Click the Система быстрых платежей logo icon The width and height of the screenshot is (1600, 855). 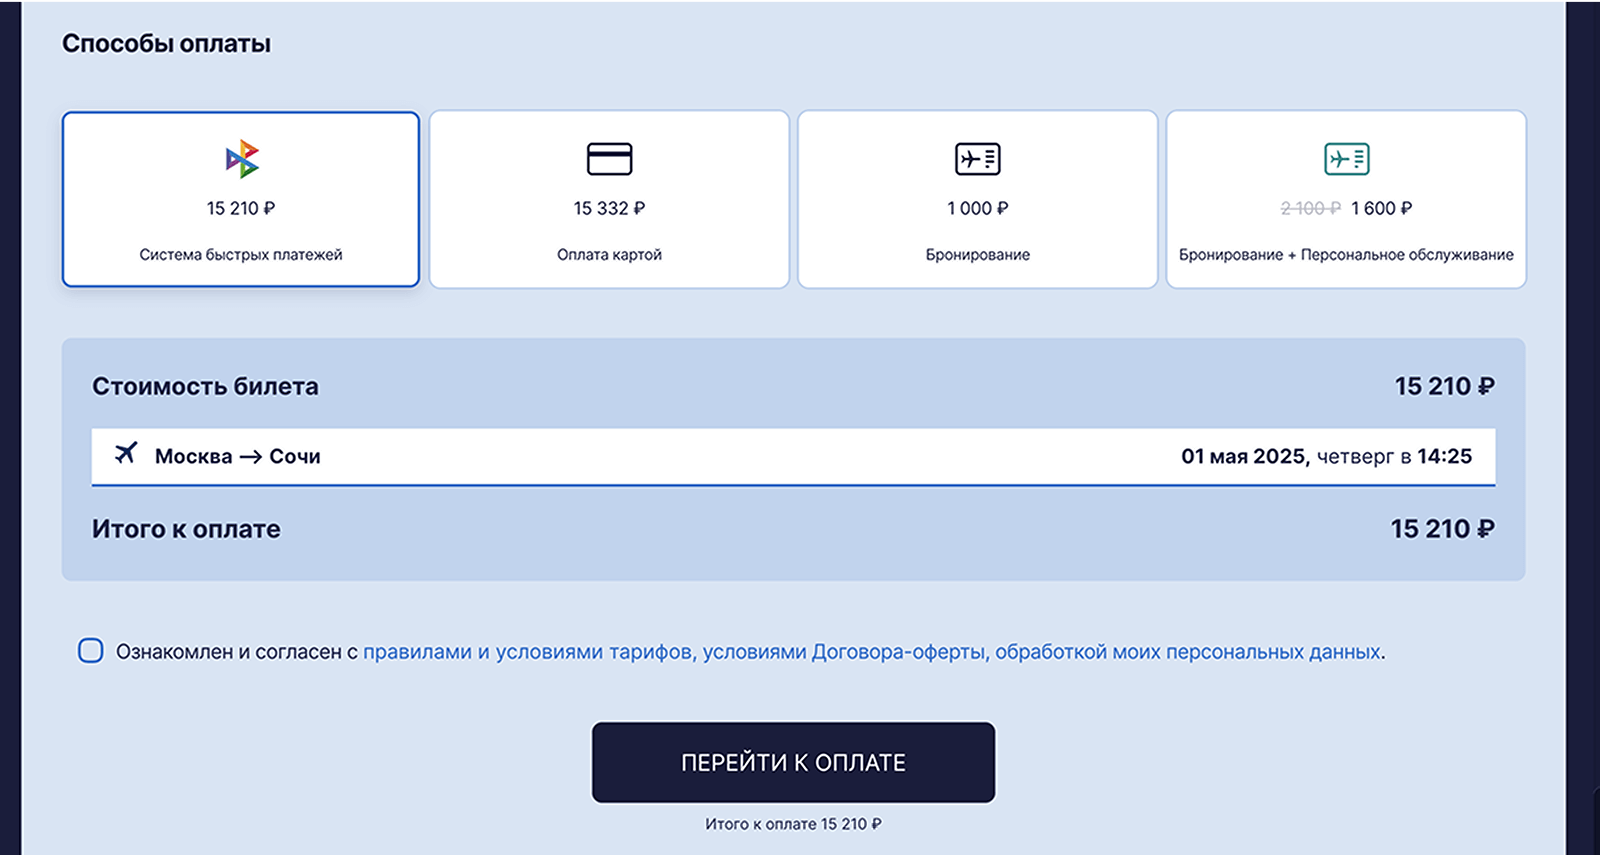(242, 159)
